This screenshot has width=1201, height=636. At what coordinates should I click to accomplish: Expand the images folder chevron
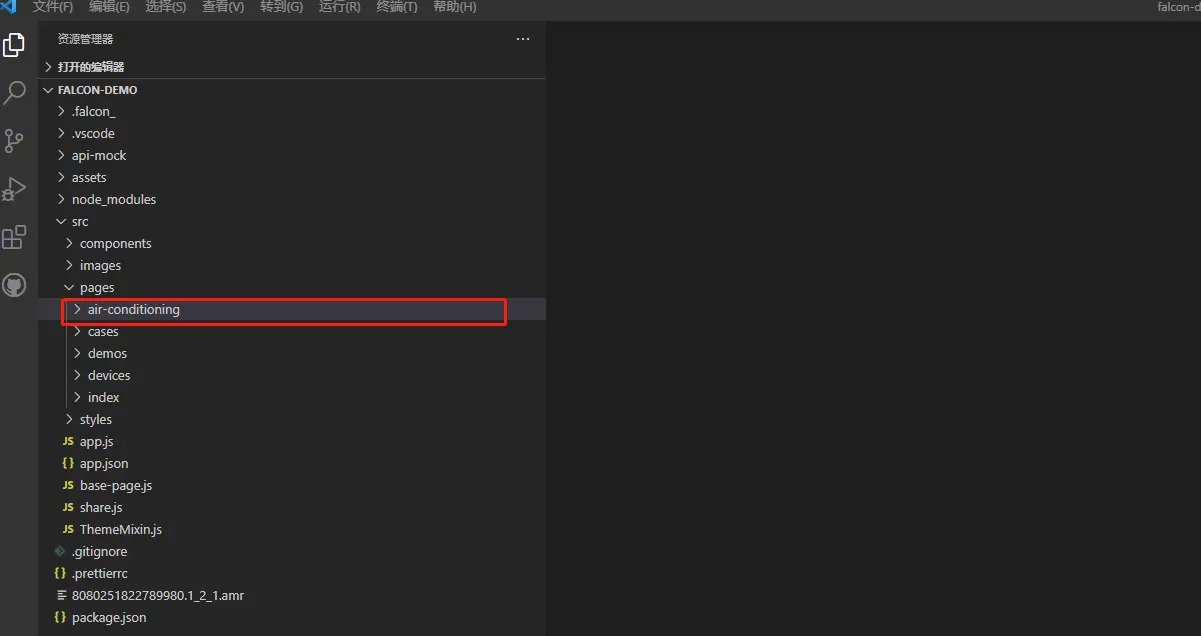click(x=70, y=265)
